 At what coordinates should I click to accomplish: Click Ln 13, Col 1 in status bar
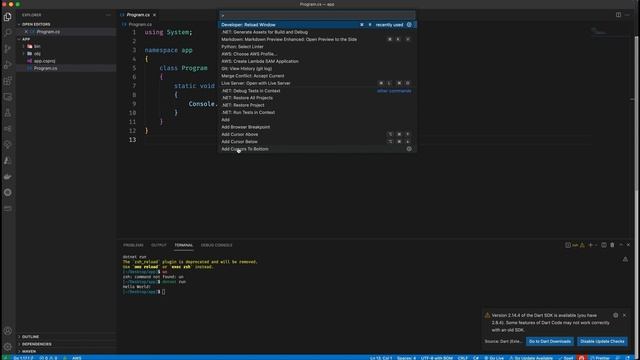[x=381, y=358]
